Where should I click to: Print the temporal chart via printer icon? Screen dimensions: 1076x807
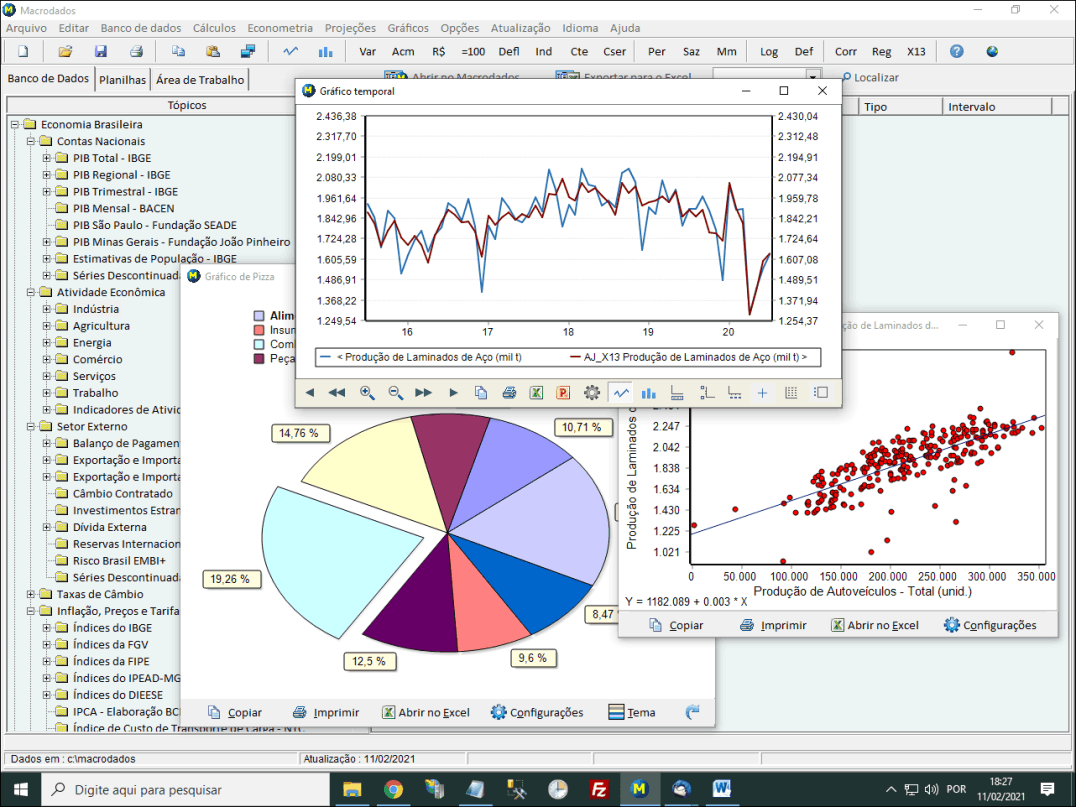tap(509, 393)
